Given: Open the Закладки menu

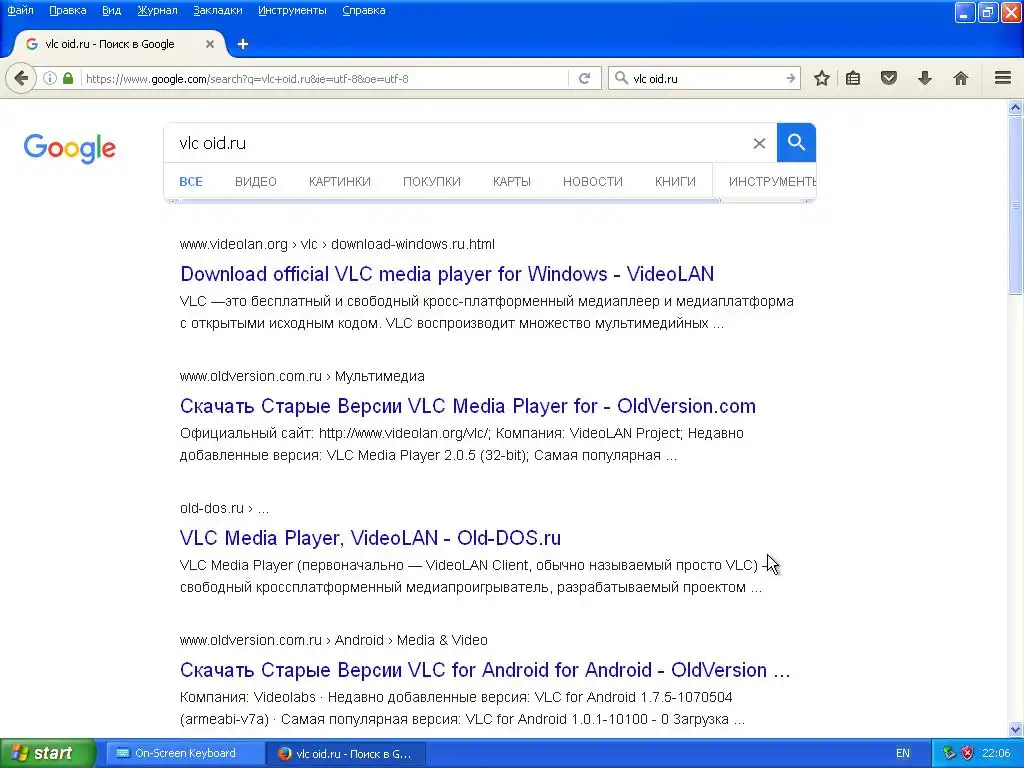Looking at the screenshot, I should pos(217,10).
